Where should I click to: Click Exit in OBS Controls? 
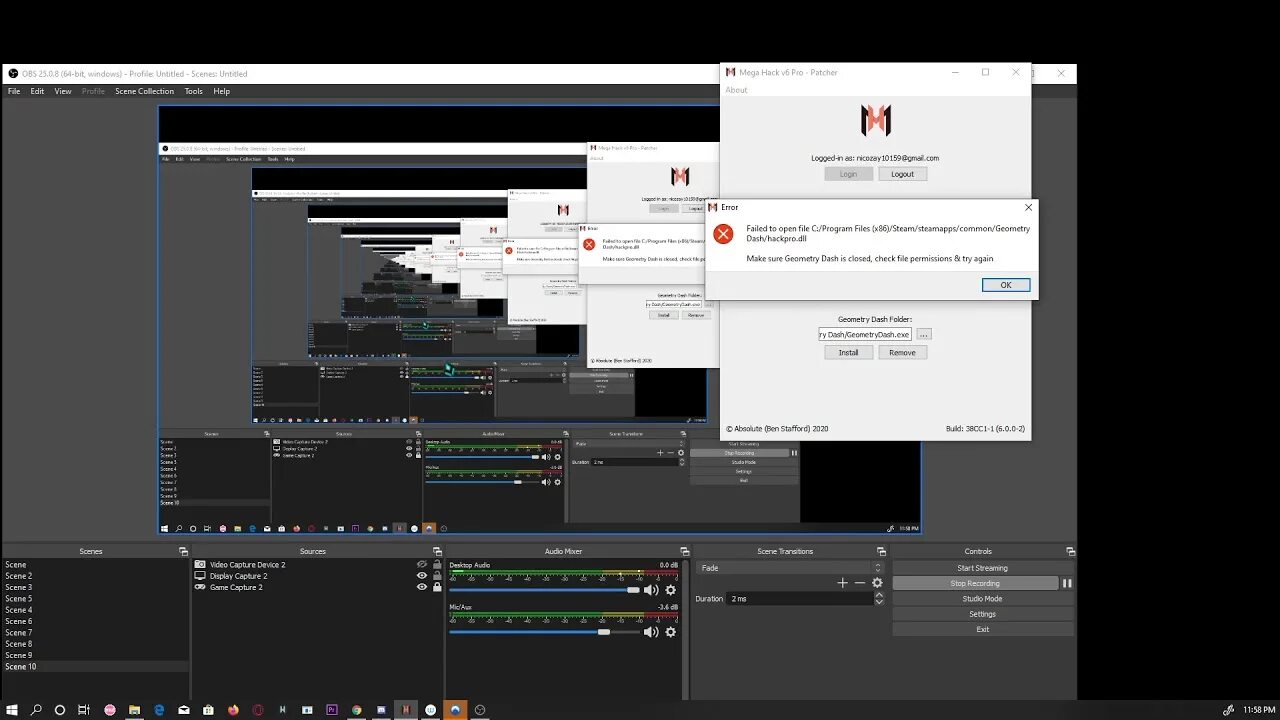click(x=982, y=629)
